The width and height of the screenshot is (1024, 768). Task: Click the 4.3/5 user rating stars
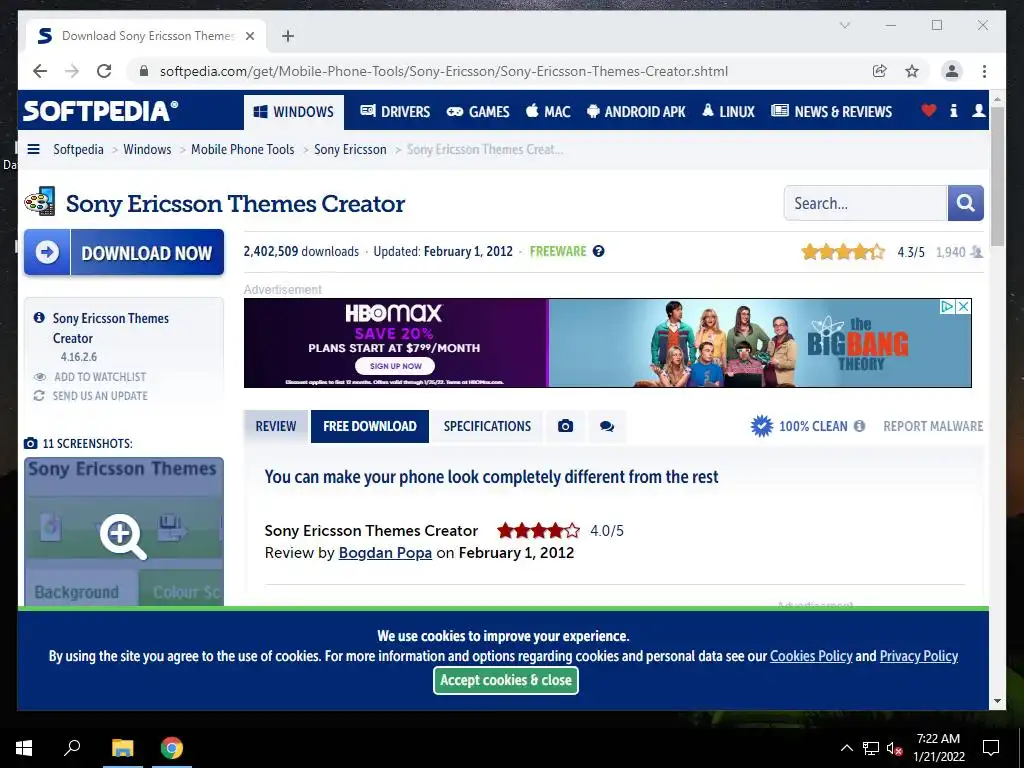click(x=843, y=252)
